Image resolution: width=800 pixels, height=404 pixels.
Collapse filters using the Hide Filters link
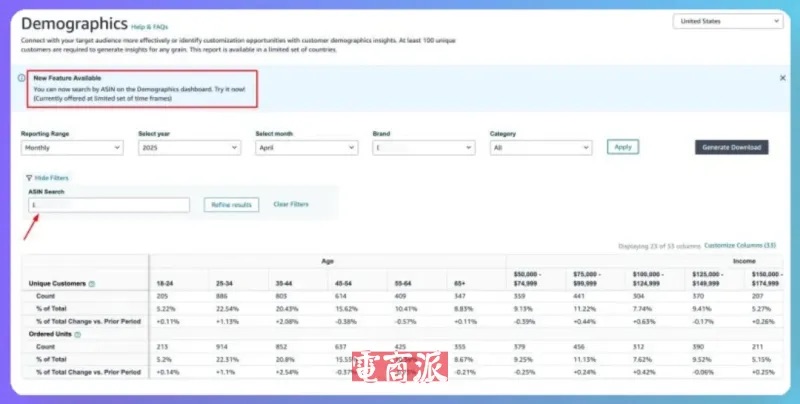pos(52,178)
